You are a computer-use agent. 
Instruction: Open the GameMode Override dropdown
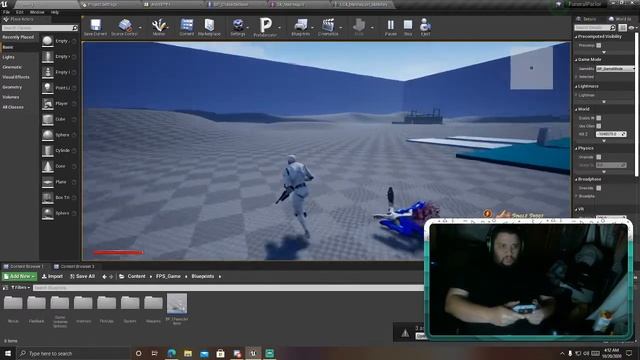616,69
